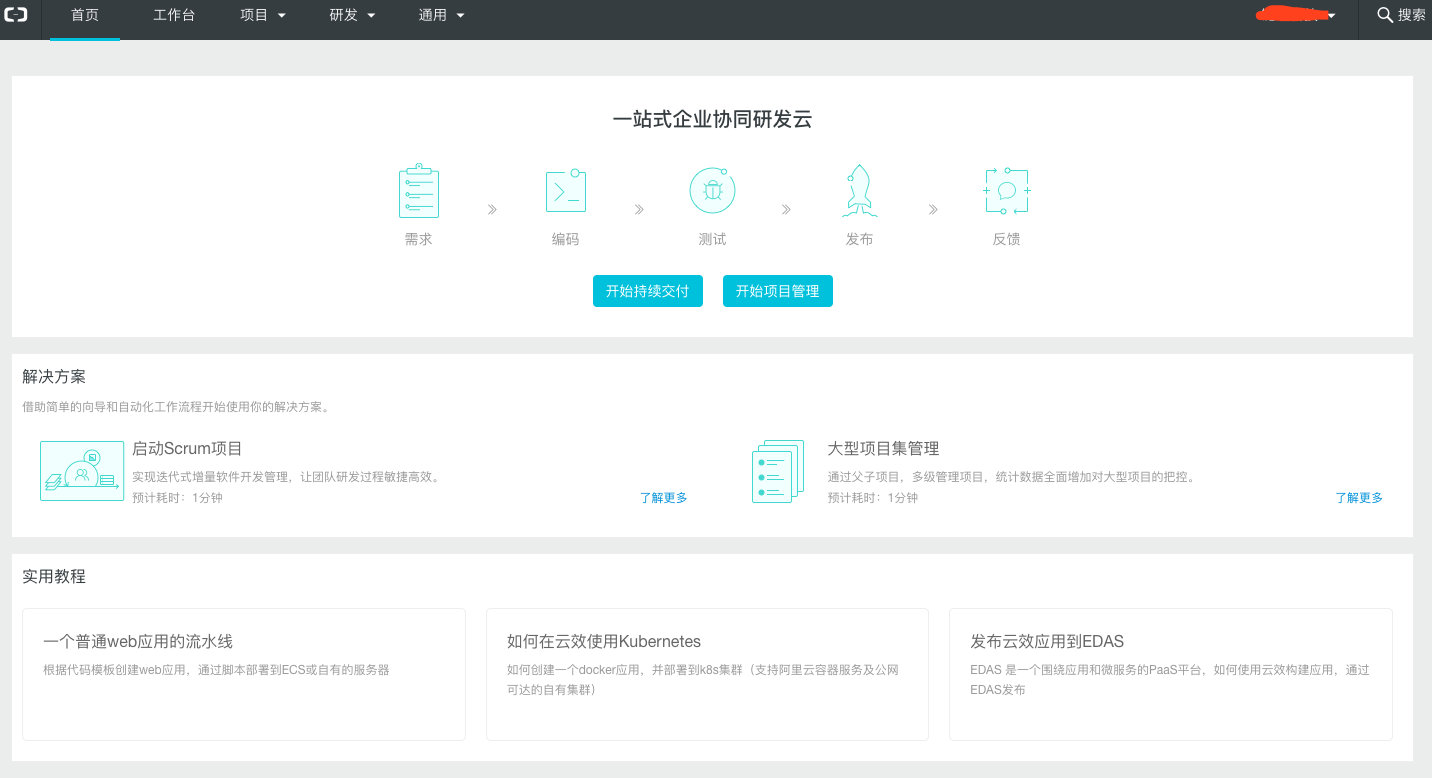This screenshot has width=1432, height=778.
Task: Click the 开始持续交付 button
Action: coord(647,291)
